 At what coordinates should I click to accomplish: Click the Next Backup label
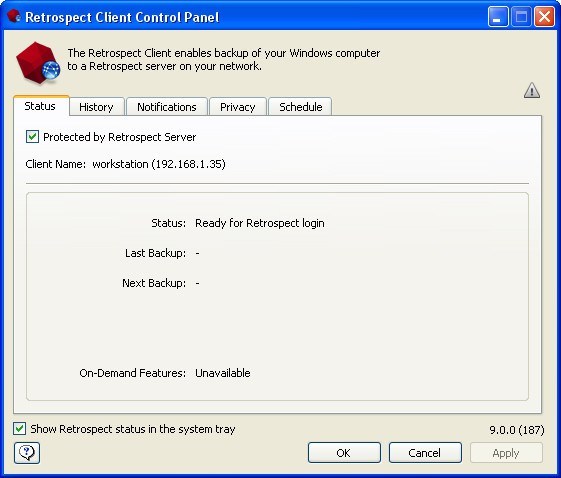pyautogui.click(x=154, y=283)
